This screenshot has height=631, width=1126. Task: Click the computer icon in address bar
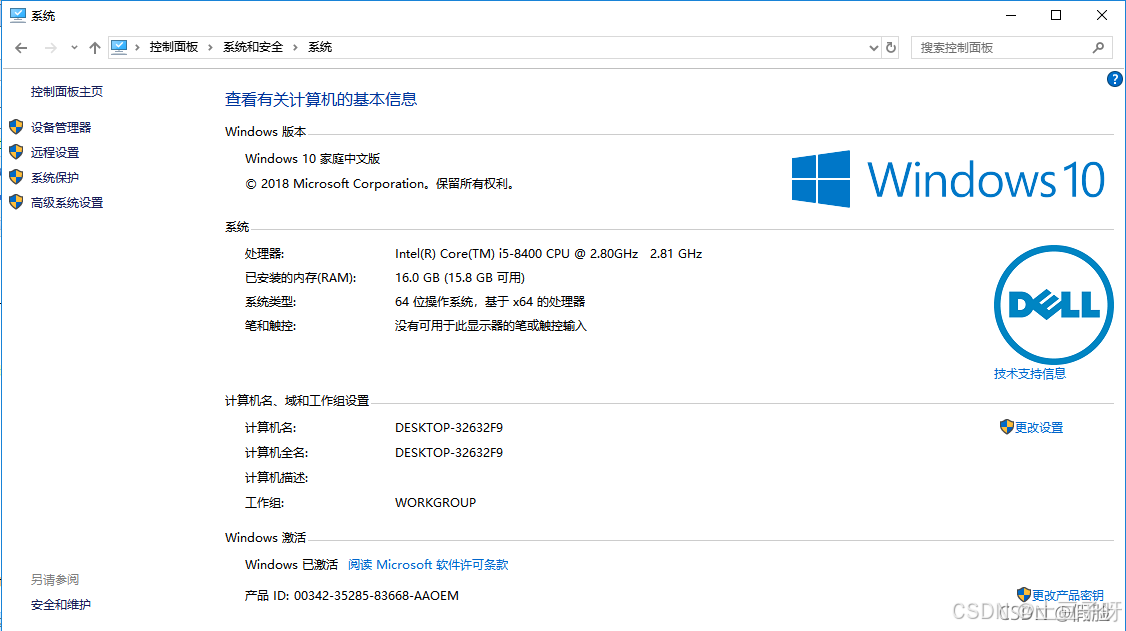(x=119, y=47)
